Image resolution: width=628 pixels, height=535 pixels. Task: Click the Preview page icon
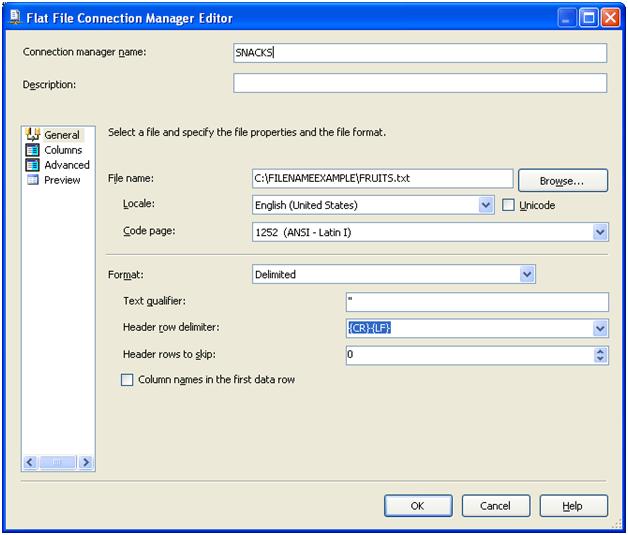tap(32, 180)
